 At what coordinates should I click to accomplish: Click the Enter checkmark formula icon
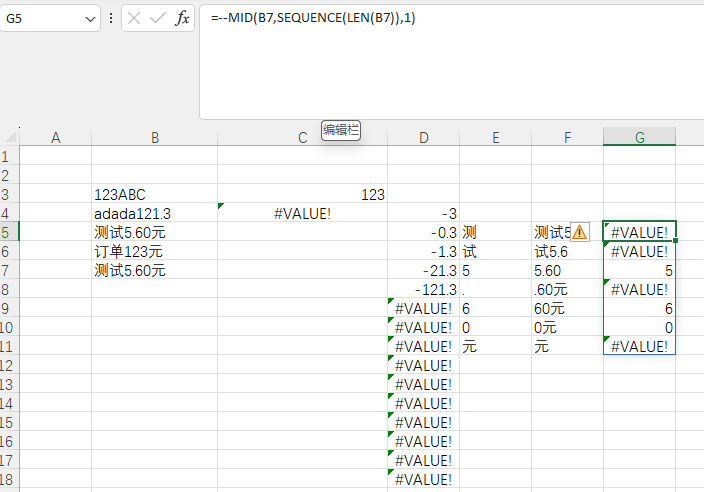click(158, 18)
